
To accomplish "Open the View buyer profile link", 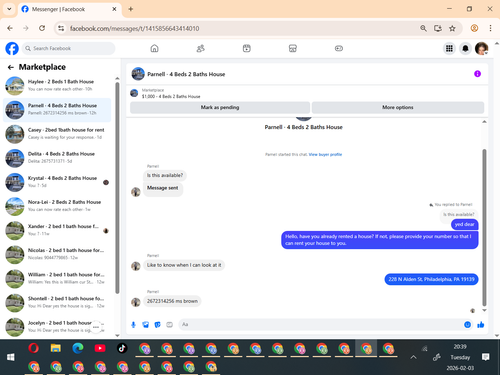I will click(325, 154).
